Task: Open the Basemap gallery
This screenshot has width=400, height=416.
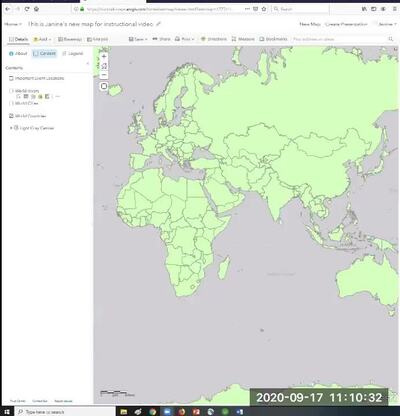Action: click(x=70, y=39)
